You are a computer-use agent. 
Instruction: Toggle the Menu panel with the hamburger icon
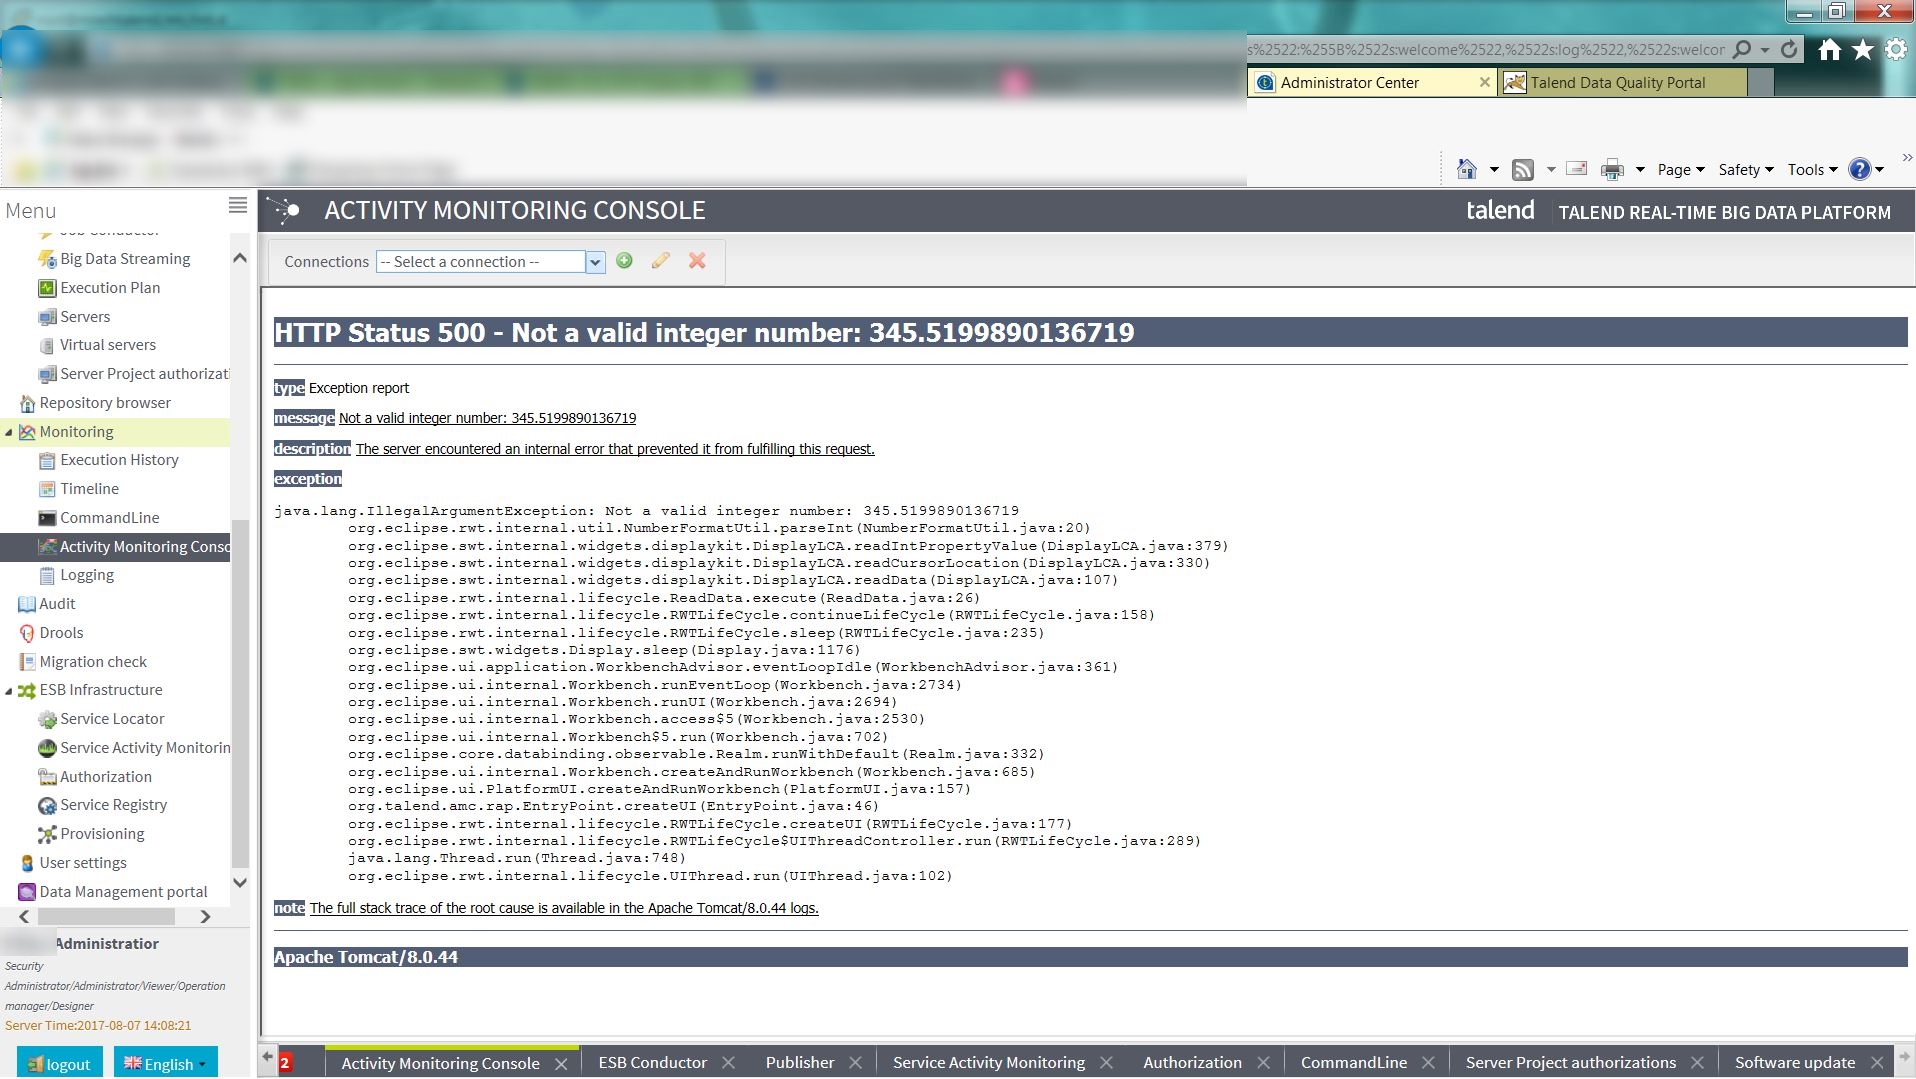pyautogui.click(x=237, y=206)
